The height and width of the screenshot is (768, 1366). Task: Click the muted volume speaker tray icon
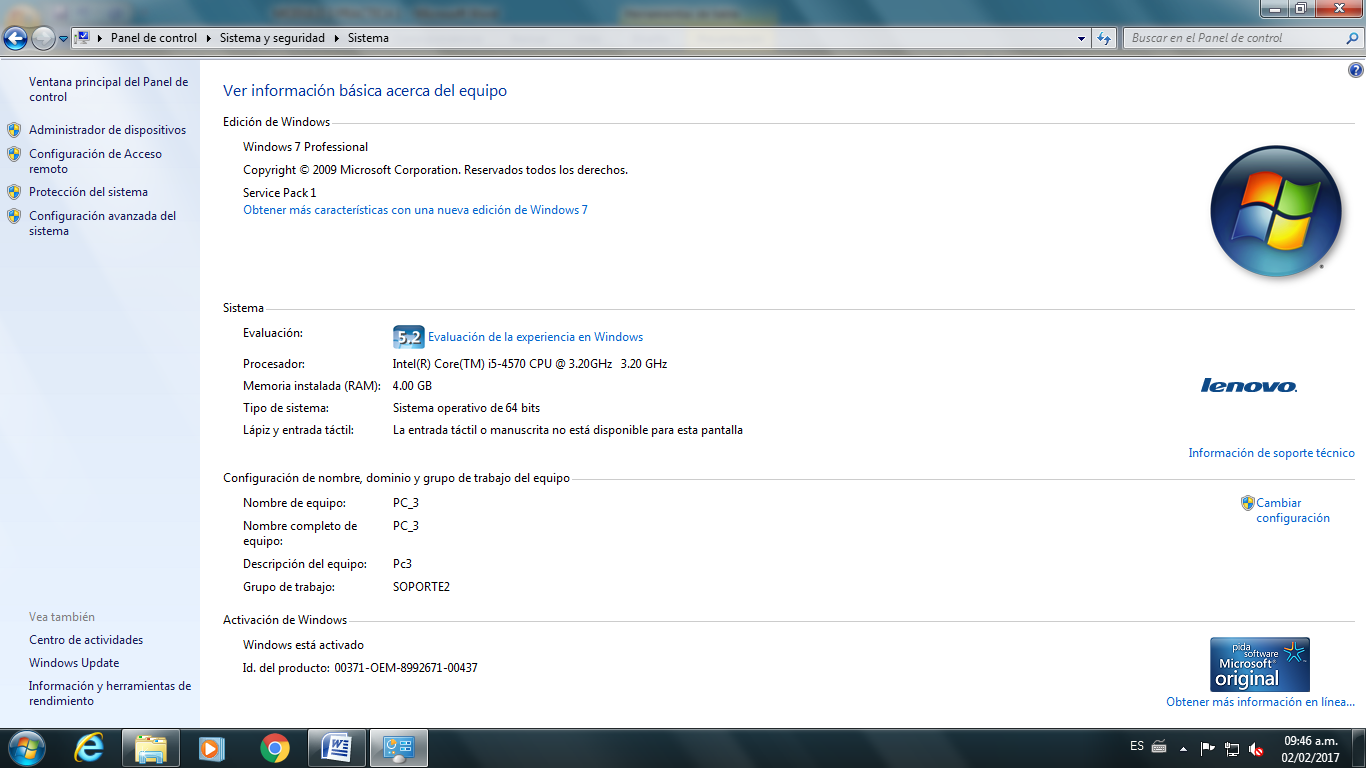coord(1256,748)
